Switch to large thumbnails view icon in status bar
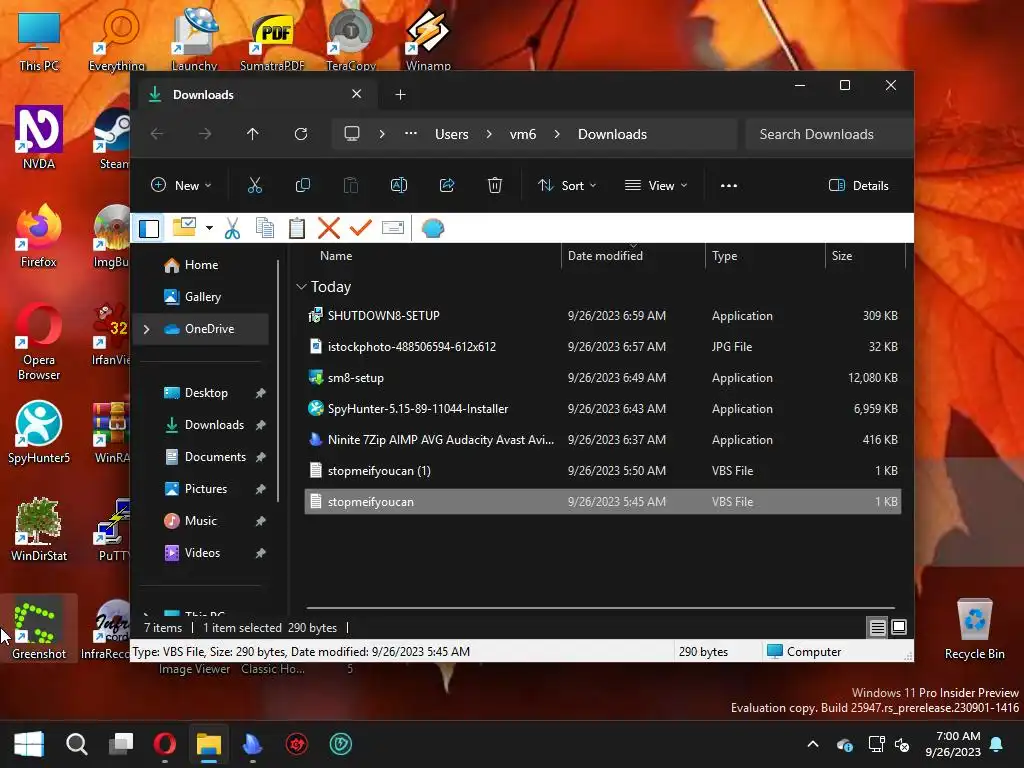The height and width of the screenshot is (768, 1024). click(899, 628)
